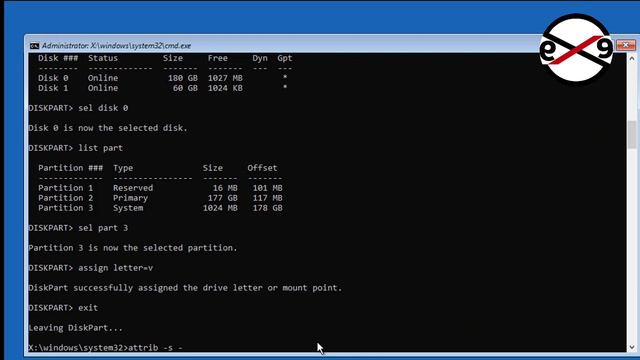Click the '1024 MB' partition size

[x=220, y=208]
